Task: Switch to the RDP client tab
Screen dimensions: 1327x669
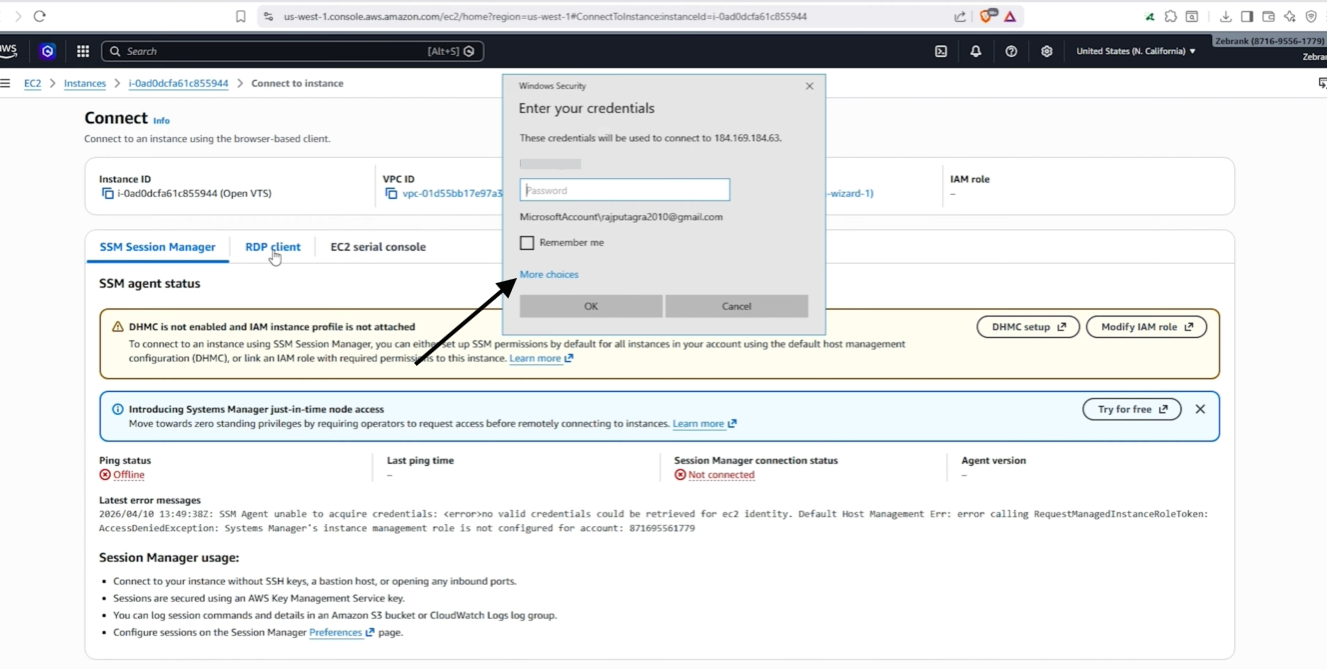Action: [x=273, y=247]
